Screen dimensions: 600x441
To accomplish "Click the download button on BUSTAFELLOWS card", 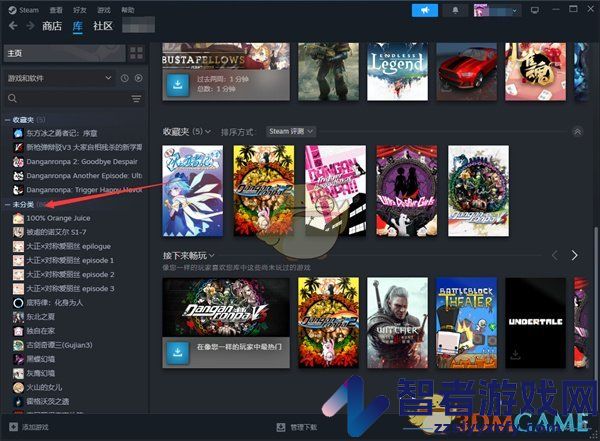I will (178, 85).
